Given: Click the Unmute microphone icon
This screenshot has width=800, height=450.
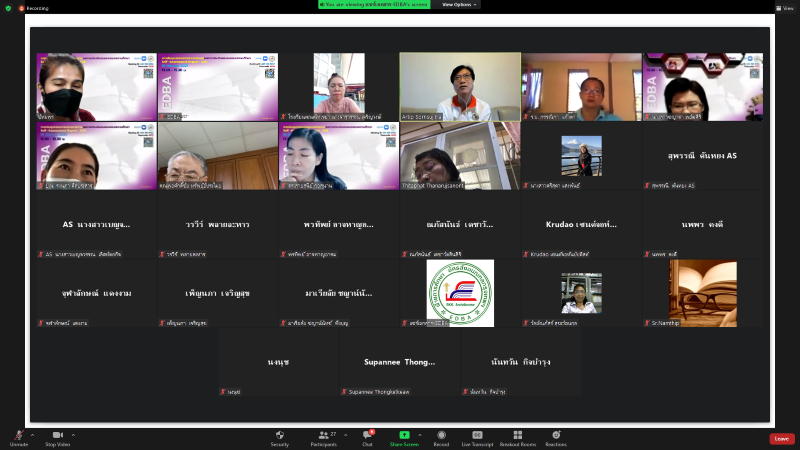Looking at the screenshot, I should 19,435.
